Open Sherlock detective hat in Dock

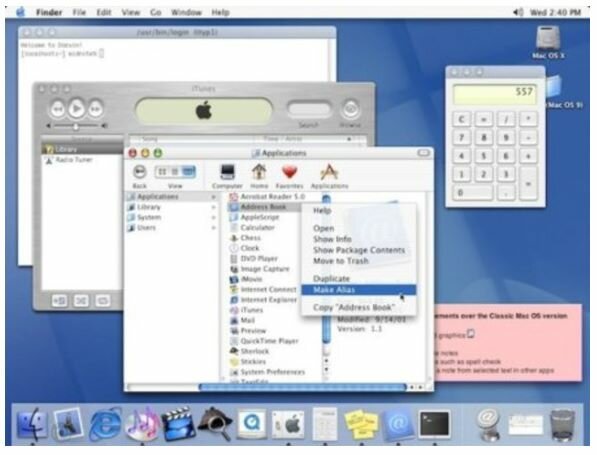(x=215, y=424)
